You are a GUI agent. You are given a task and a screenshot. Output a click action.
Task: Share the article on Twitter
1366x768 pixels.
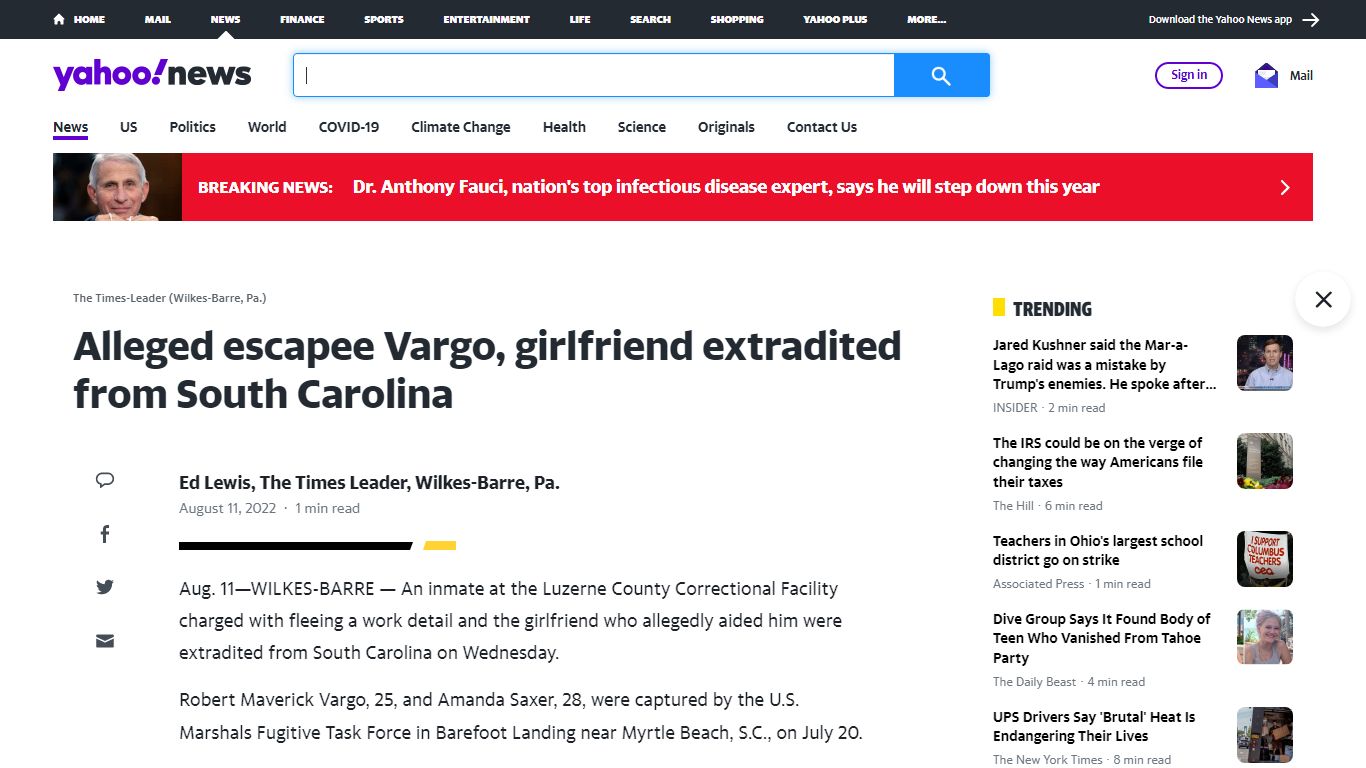[105, 587]
